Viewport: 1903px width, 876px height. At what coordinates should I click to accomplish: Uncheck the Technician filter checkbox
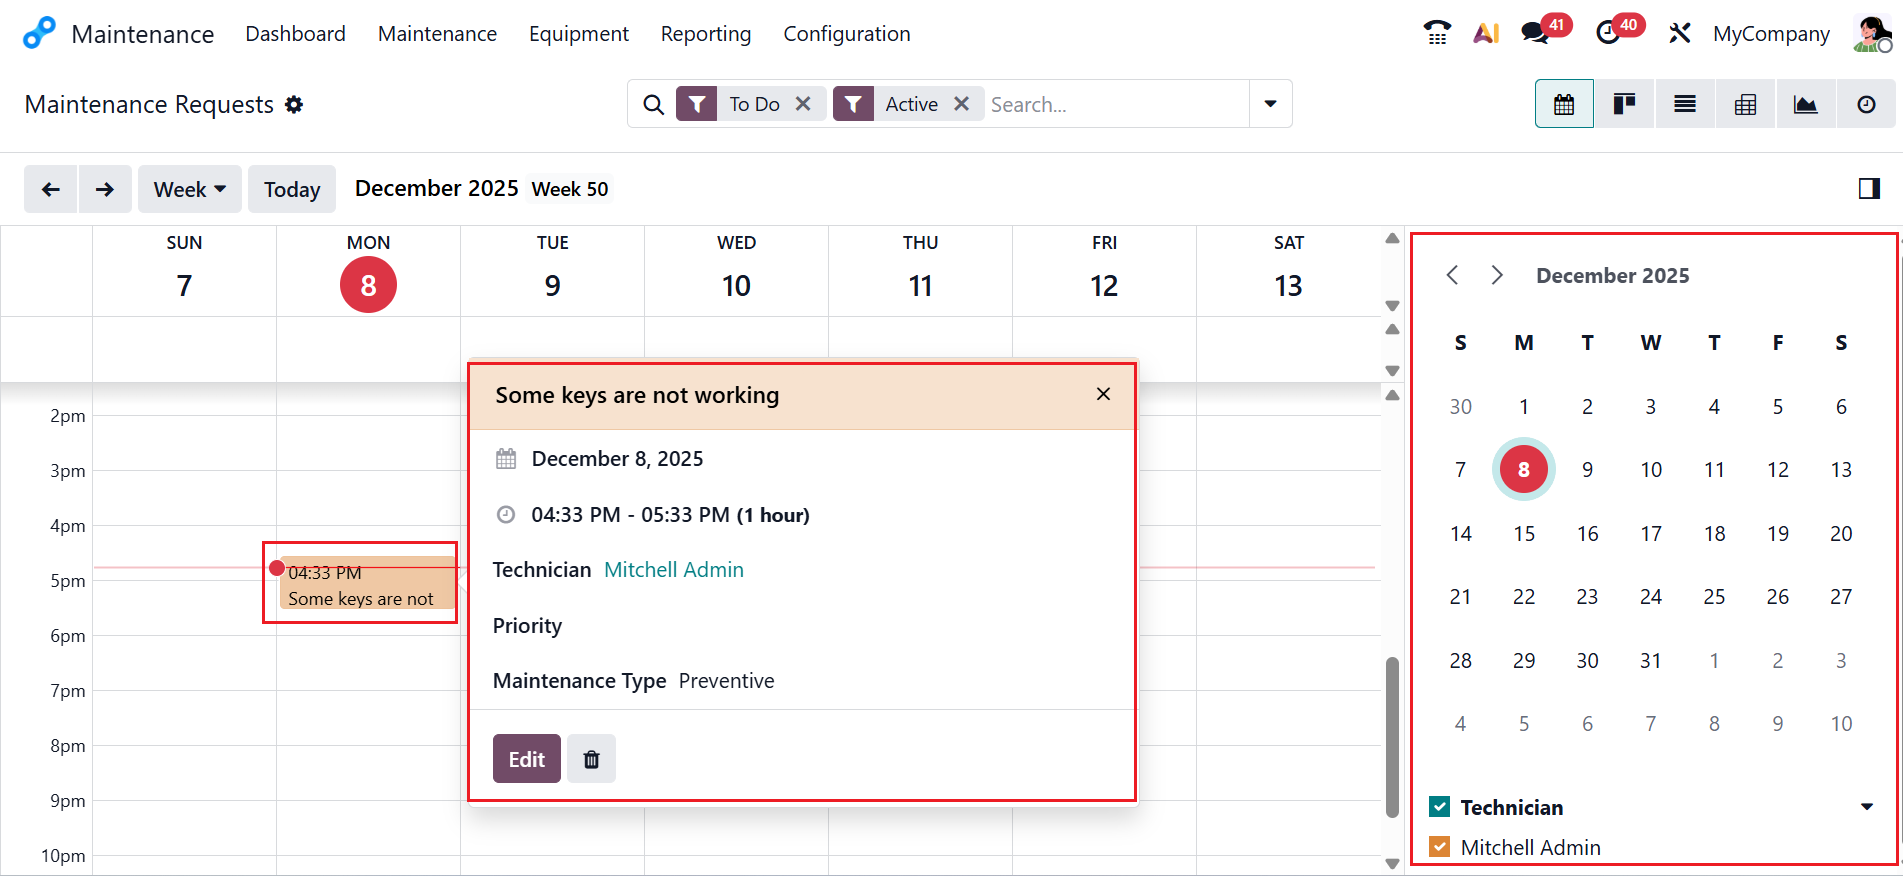[1440, 807]
